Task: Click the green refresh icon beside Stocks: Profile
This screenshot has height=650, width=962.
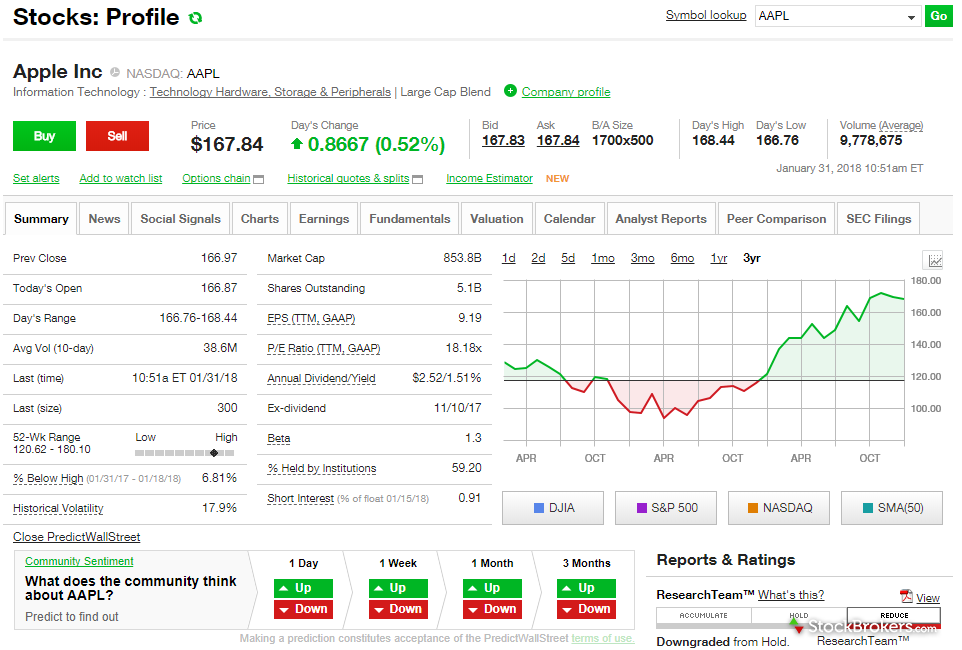Action: click(x=195, y=18)
